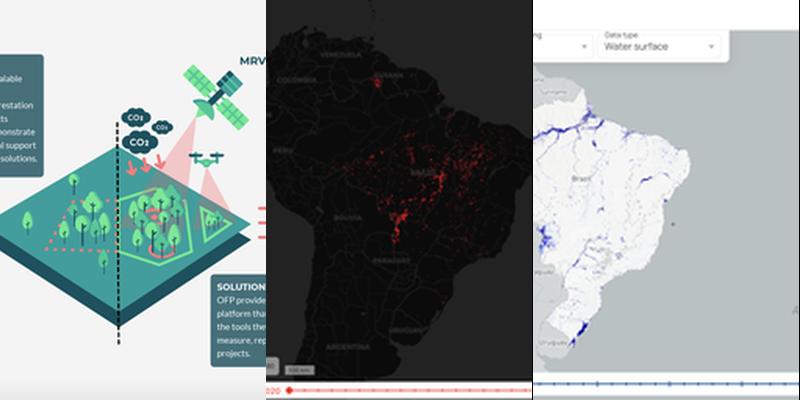Viewport: 800px width, 400px height.
Task: Click the red timeline track on dark map
Action: [x=400, y=390]
